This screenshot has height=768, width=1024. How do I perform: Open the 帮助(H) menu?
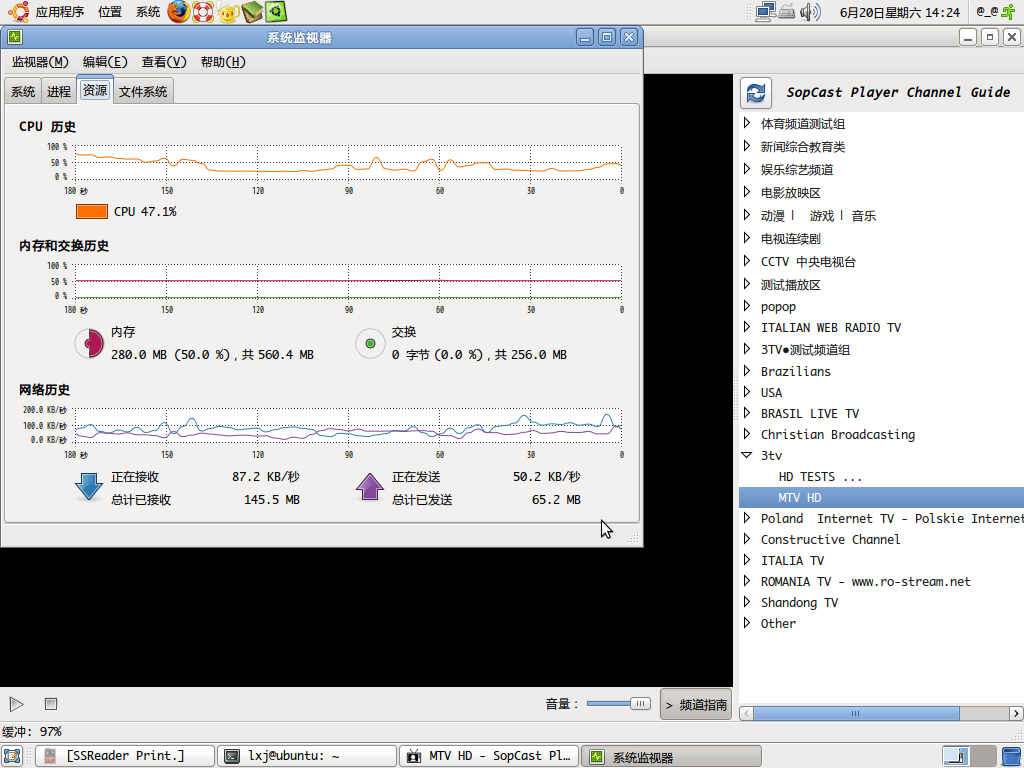pos(223,62)
